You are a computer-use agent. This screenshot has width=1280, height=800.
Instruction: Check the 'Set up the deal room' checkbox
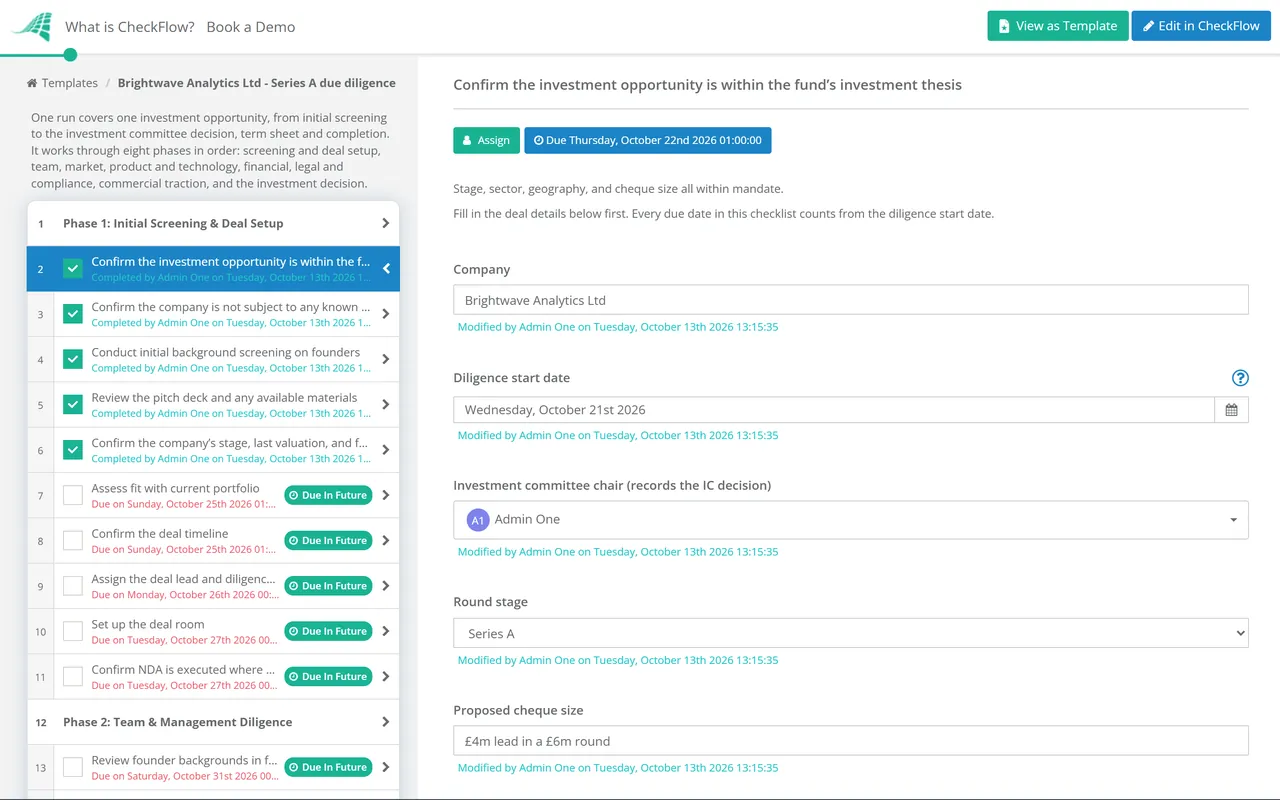[73, 631]
